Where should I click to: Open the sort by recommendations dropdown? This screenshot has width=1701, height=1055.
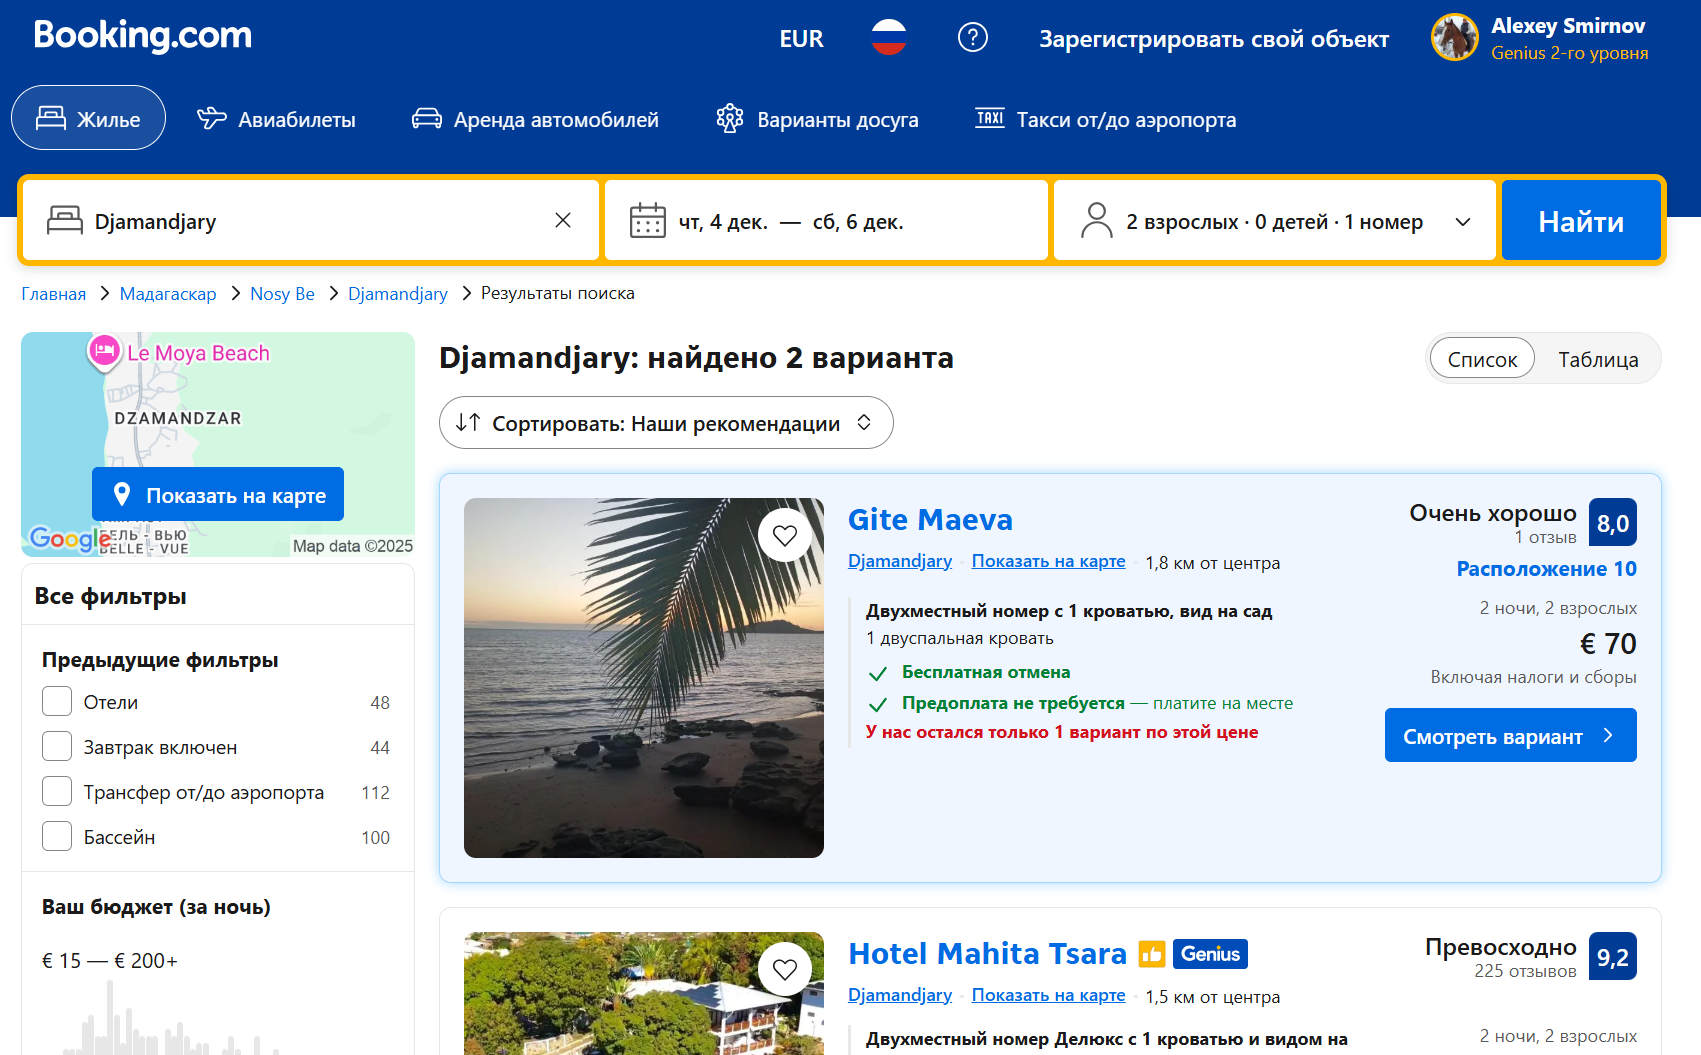(x=665, y=423)
